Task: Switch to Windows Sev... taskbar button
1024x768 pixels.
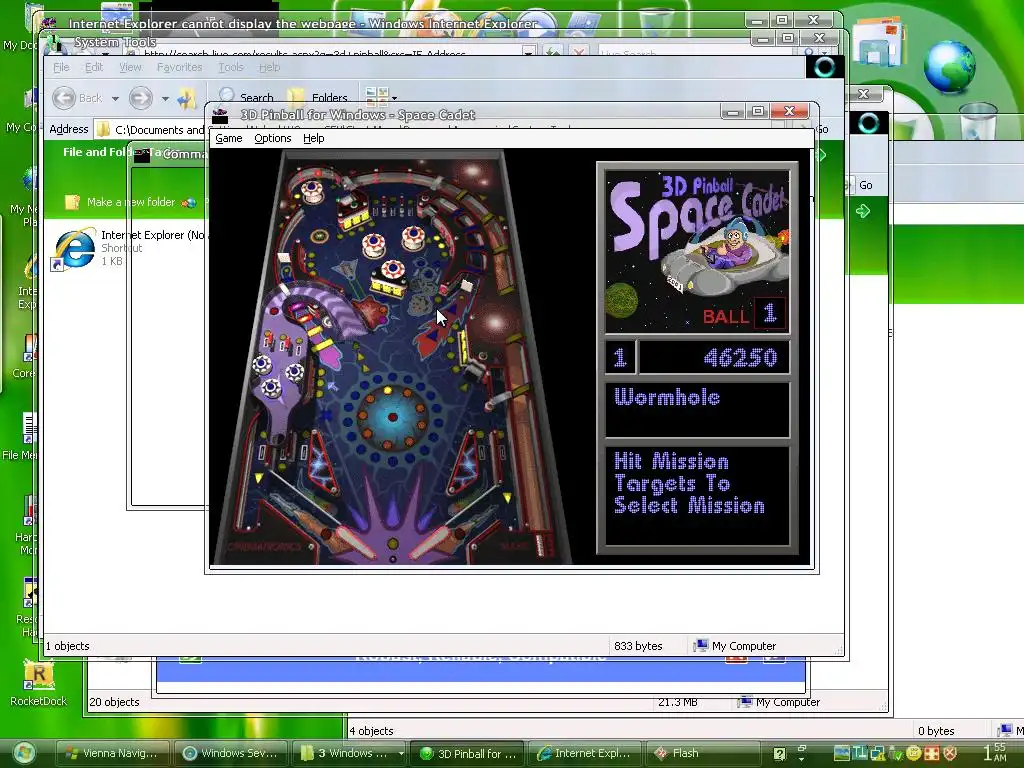Action: click(231, 754)
